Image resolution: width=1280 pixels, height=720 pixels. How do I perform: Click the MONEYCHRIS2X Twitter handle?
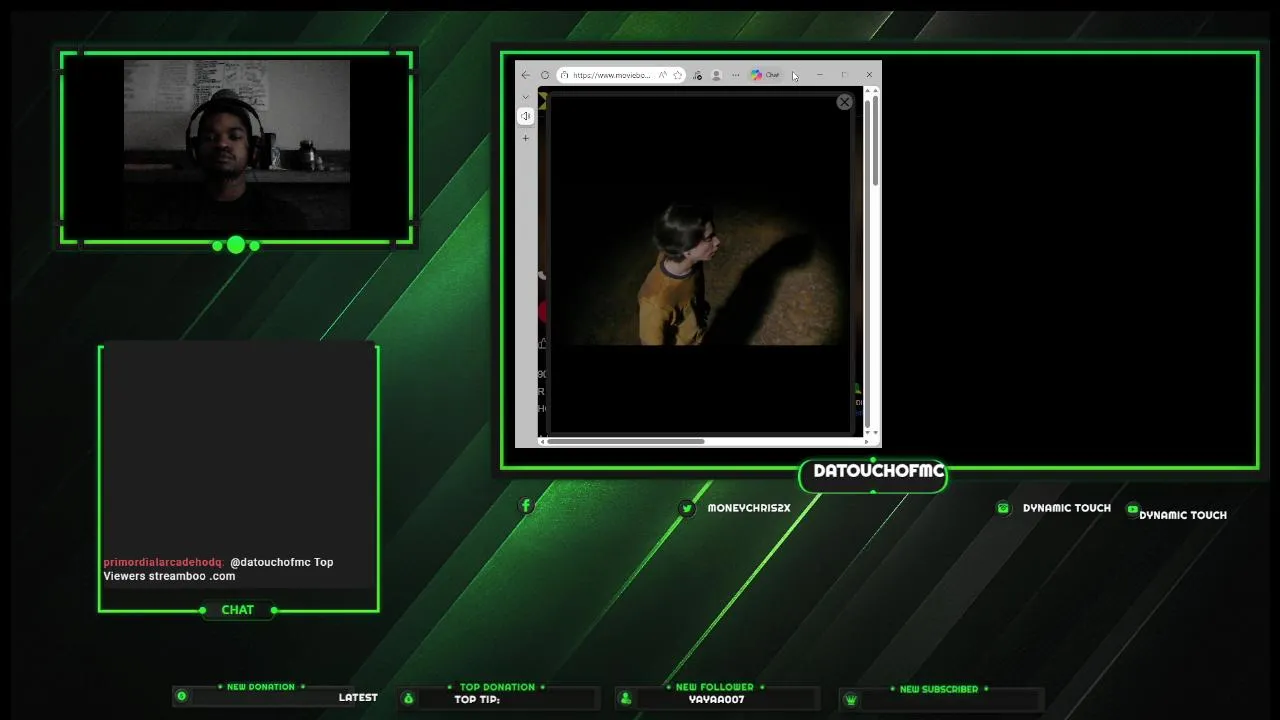pyautogui.click(x=749, y=508)
